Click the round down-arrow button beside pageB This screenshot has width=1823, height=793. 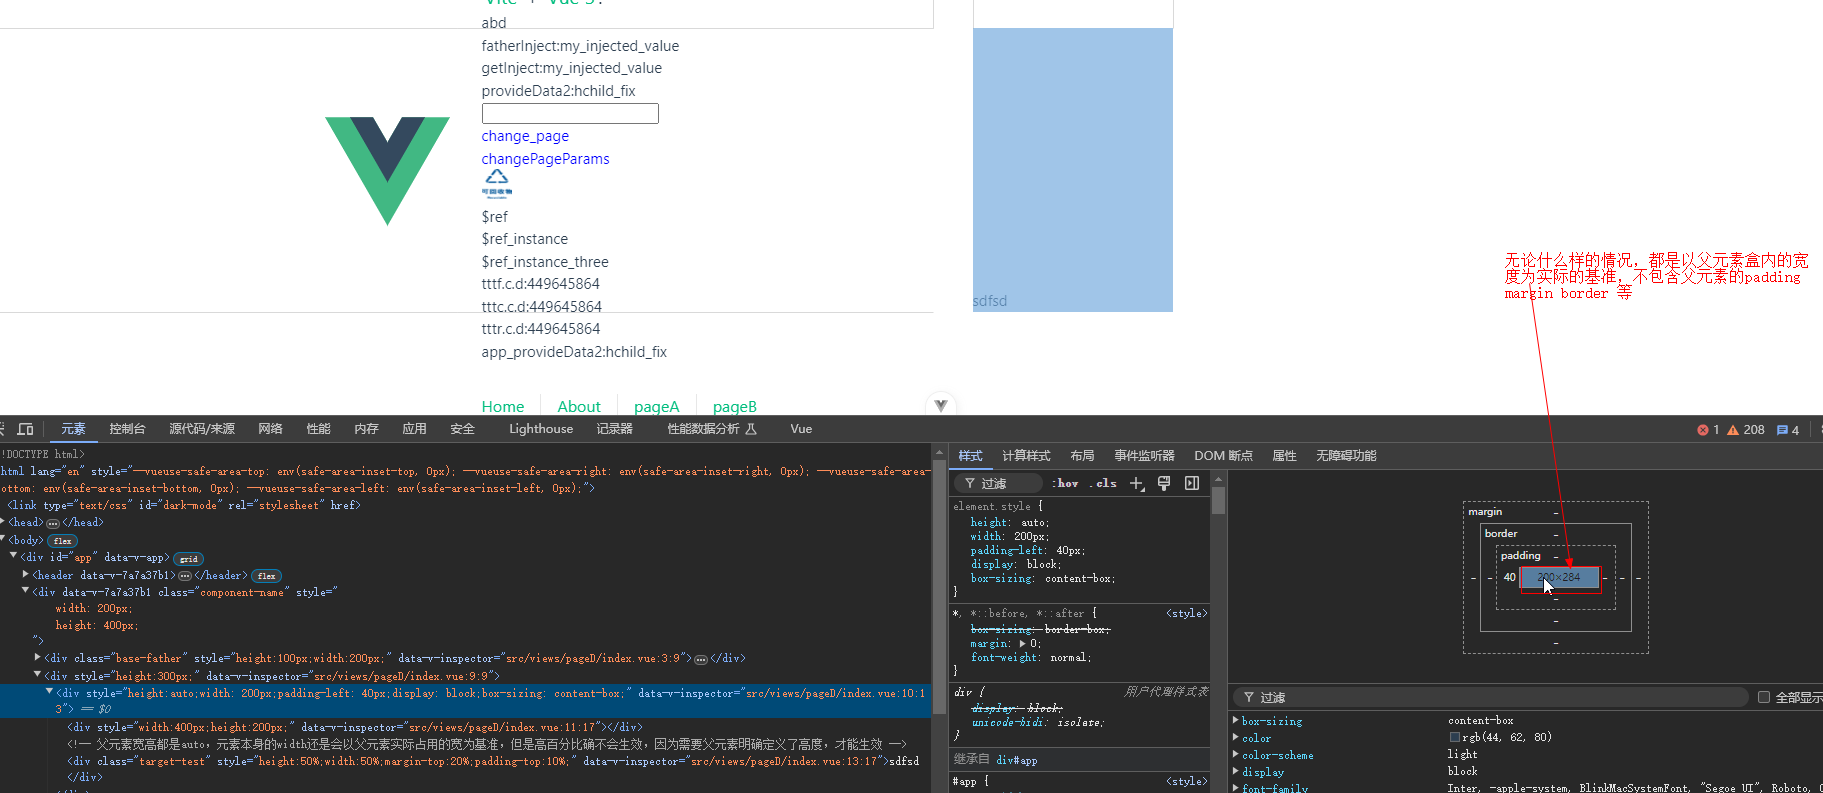pos(940,405)
